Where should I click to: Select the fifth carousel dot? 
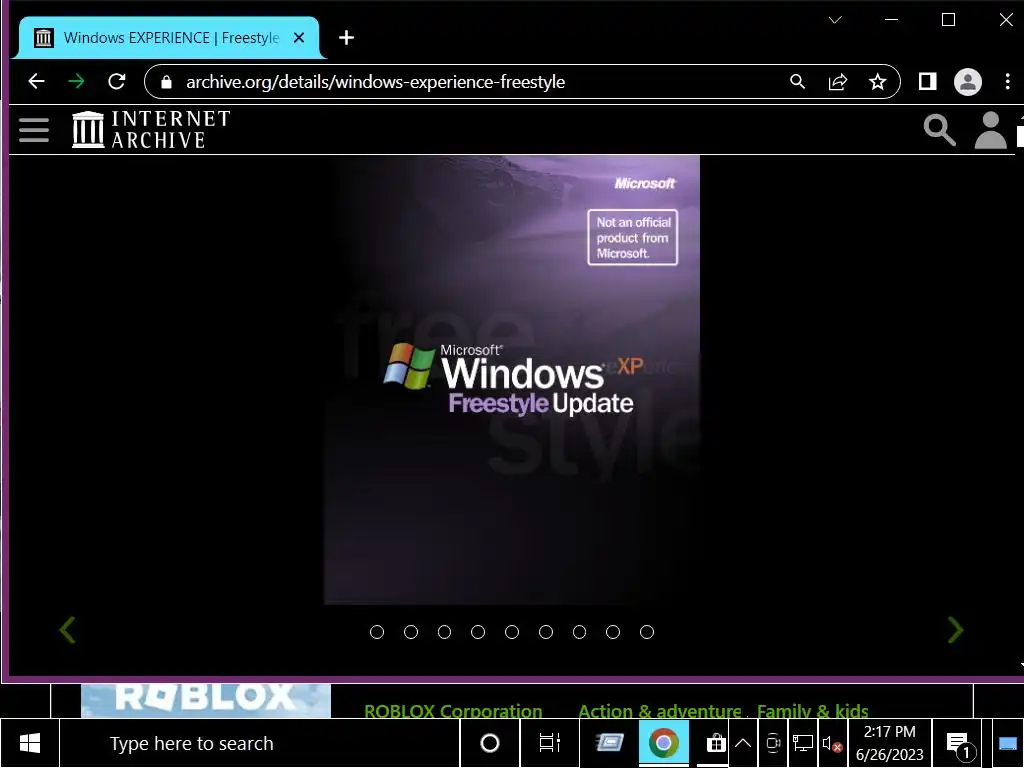512,632
